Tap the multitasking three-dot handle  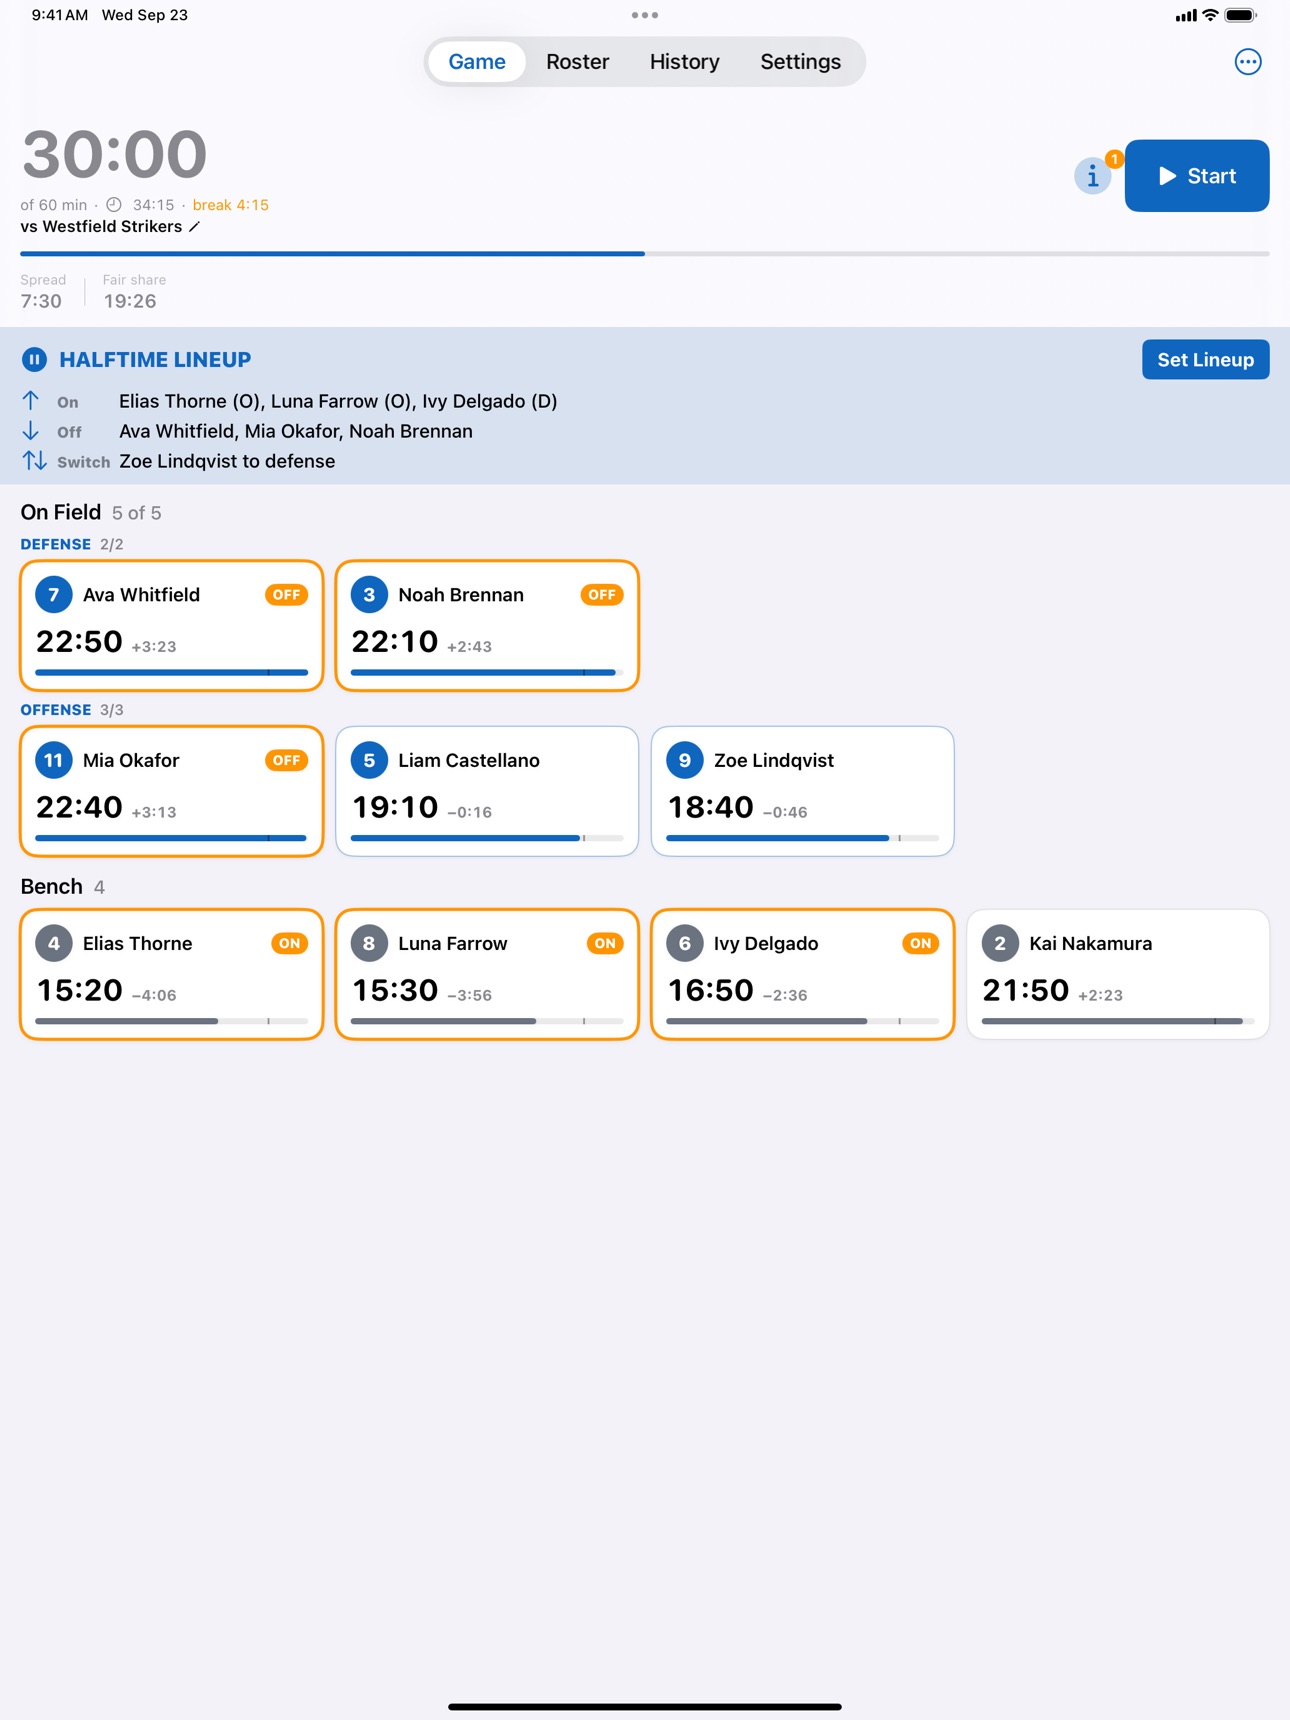[645, 15]
